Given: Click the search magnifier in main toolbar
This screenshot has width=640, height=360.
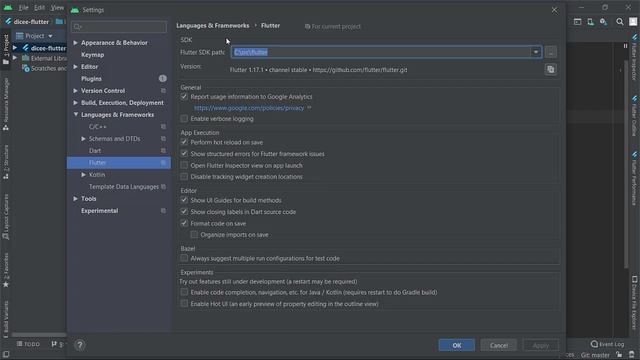Looking at the screenshot, I should point(620,22).
